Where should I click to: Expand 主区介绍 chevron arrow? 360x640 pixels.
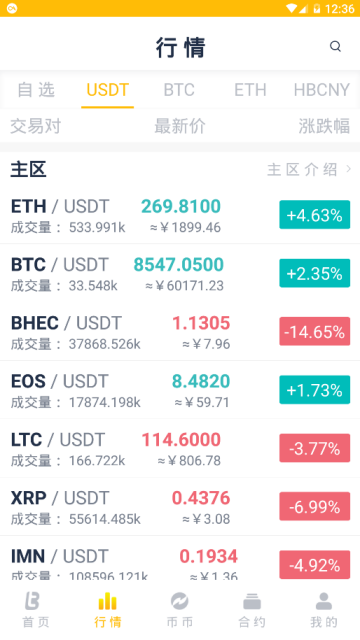[349, 169]
